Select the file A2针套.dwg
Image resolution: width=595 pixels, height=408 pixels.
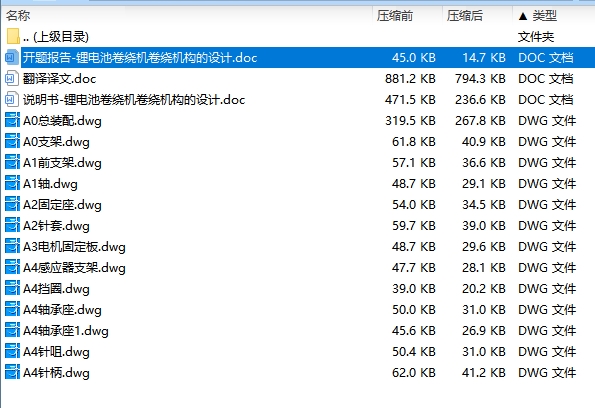pos(56,226)
